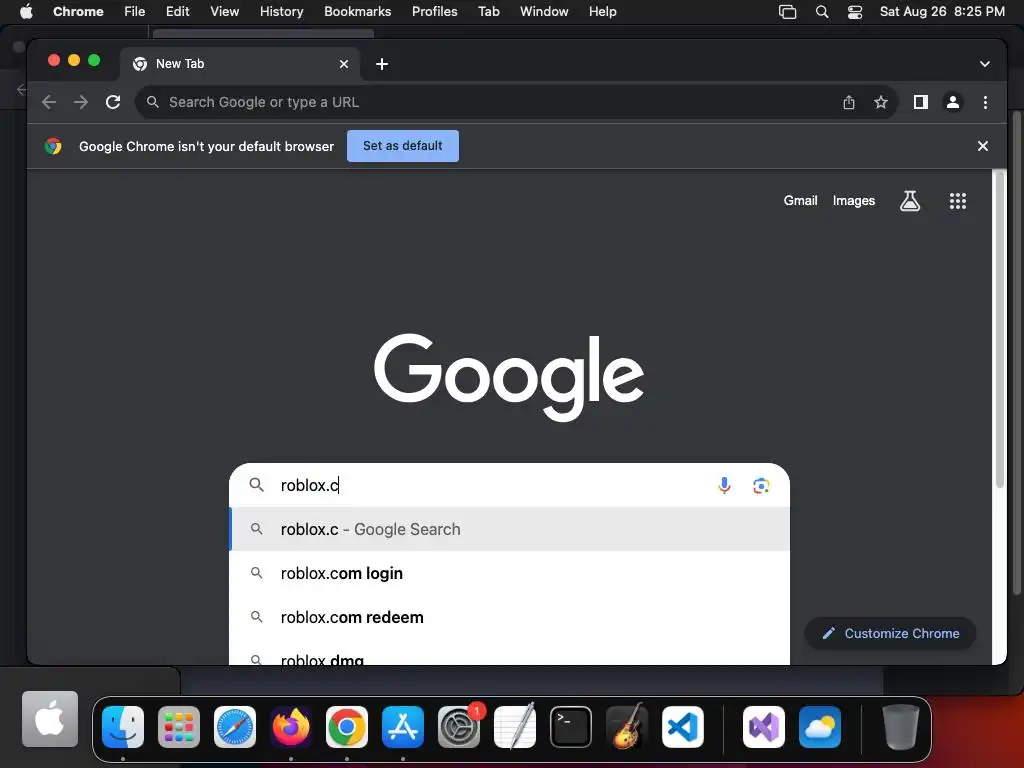Click the Chrome back arrow
1024x768 pixels.
(49, 102)
